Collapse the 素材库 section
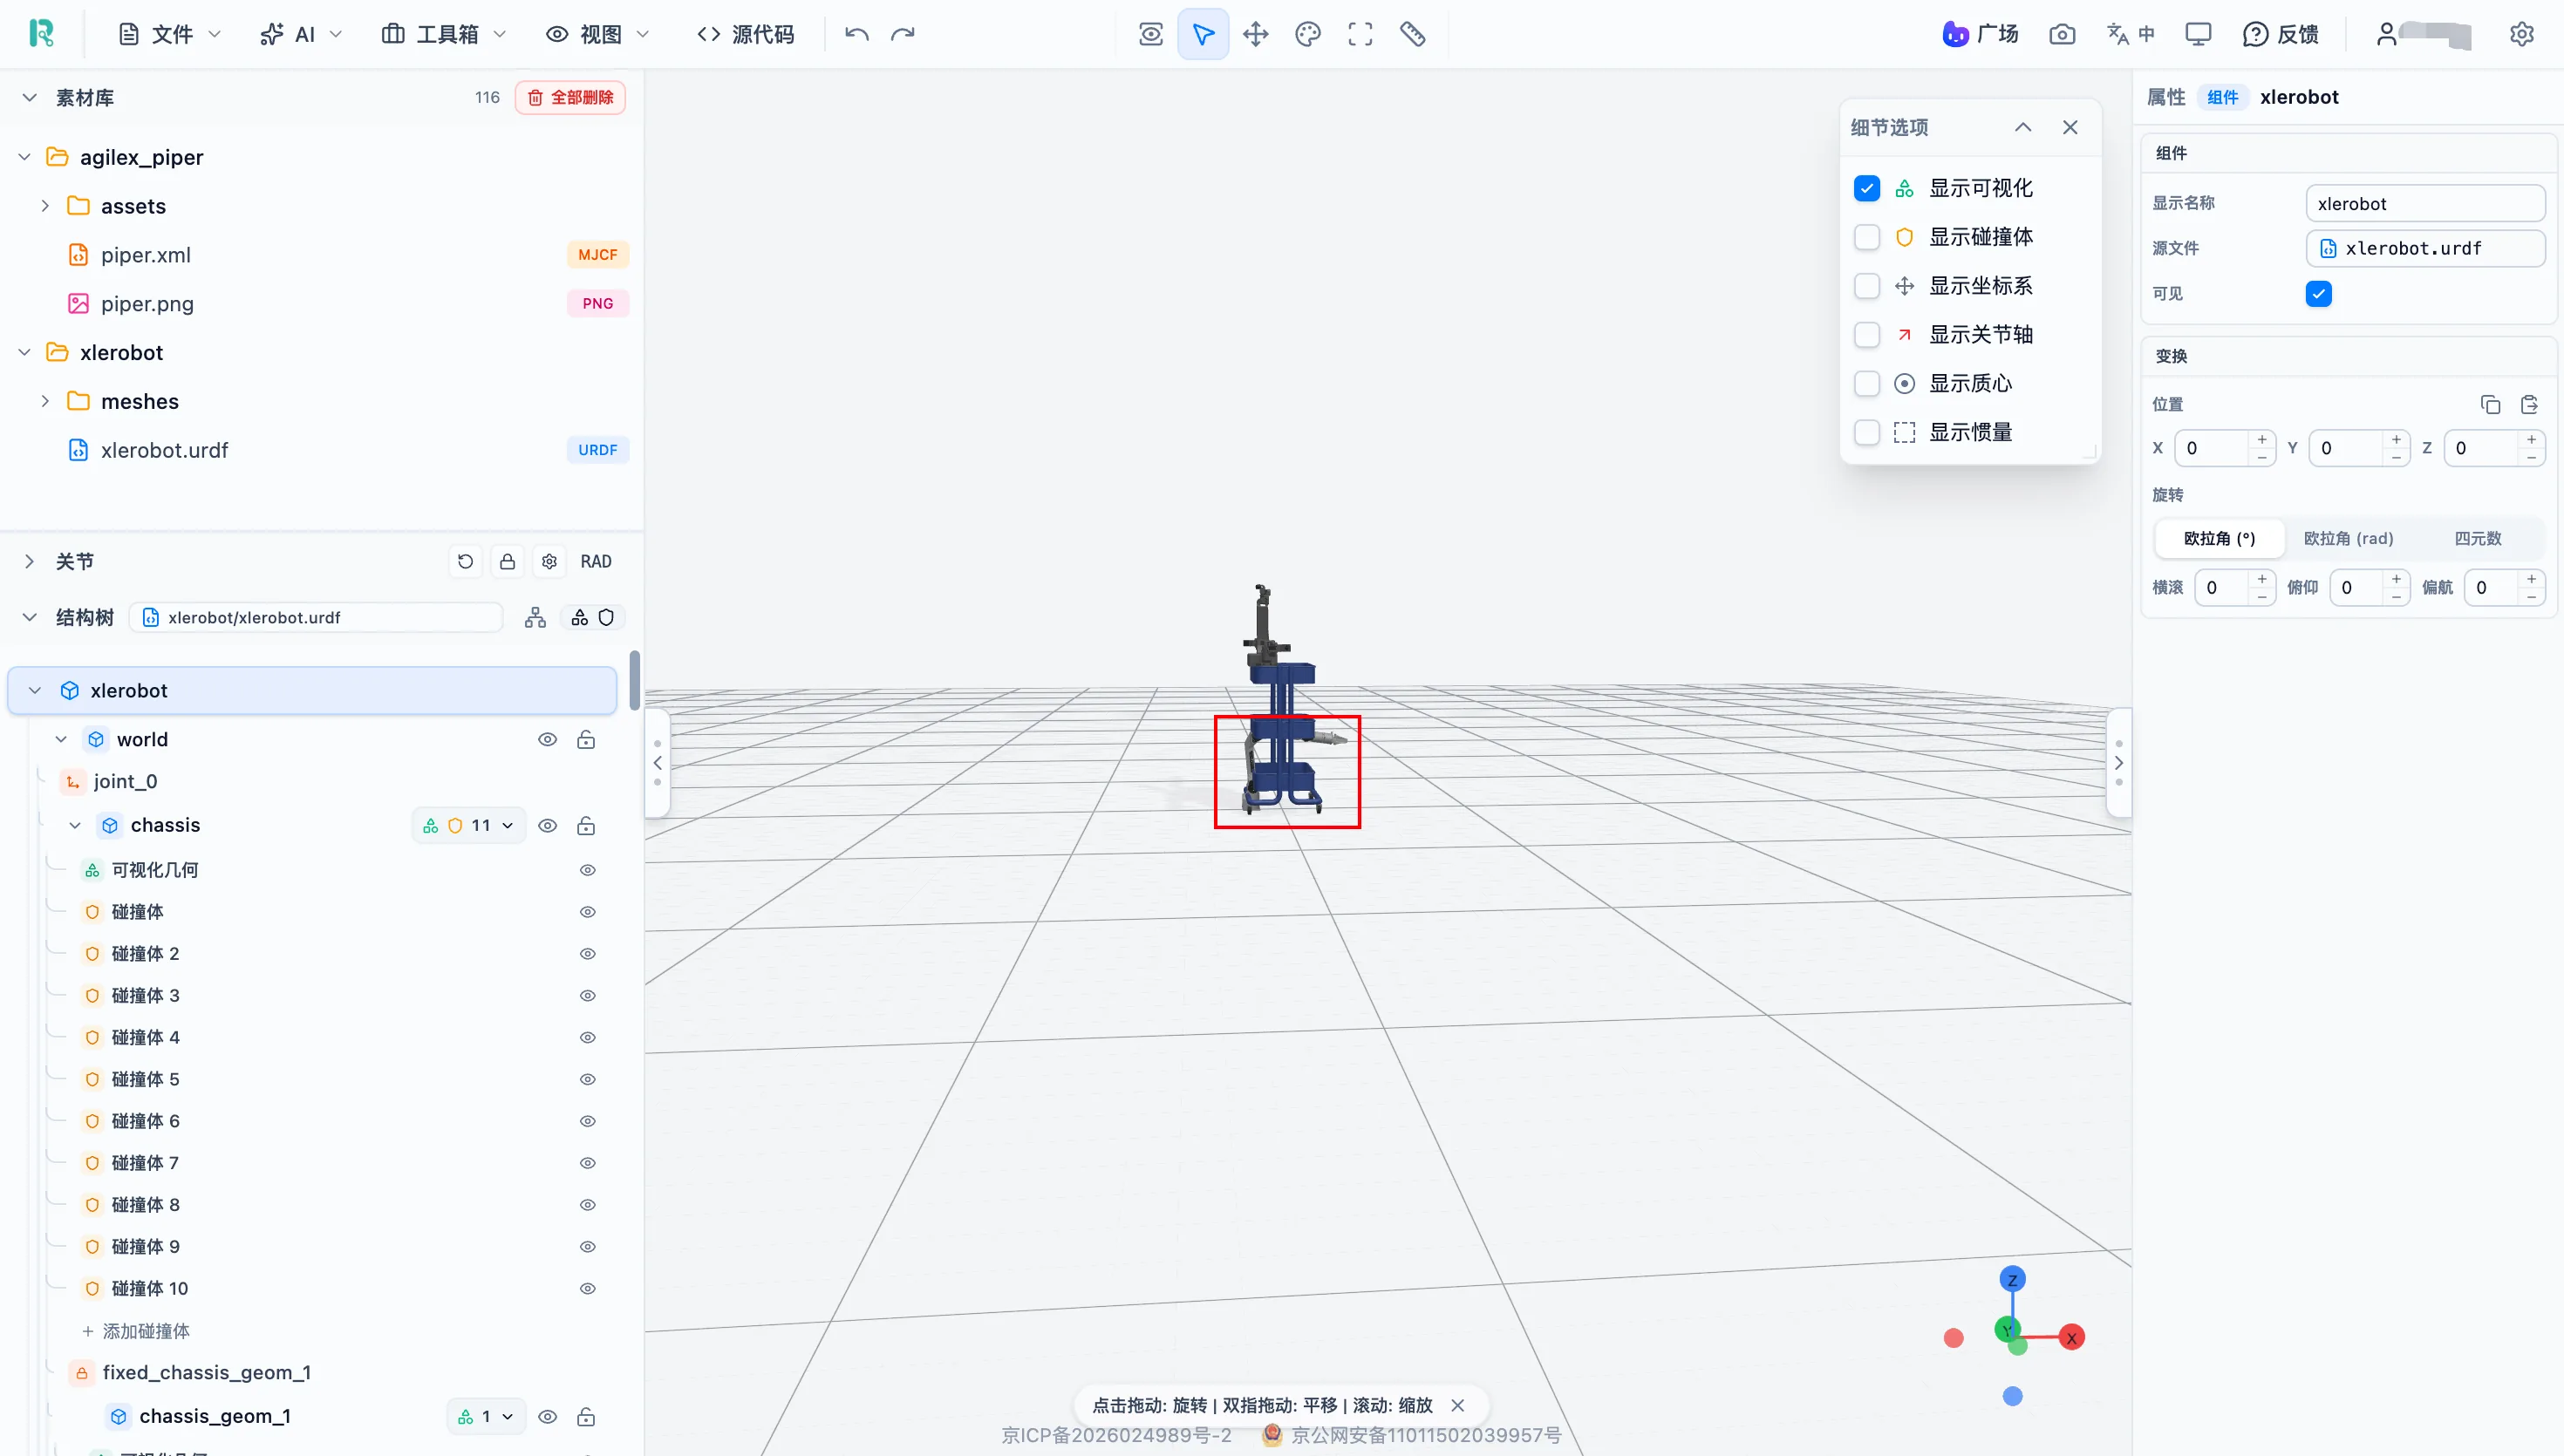This screenshot has height=1456, width=2564. [30, 97]
